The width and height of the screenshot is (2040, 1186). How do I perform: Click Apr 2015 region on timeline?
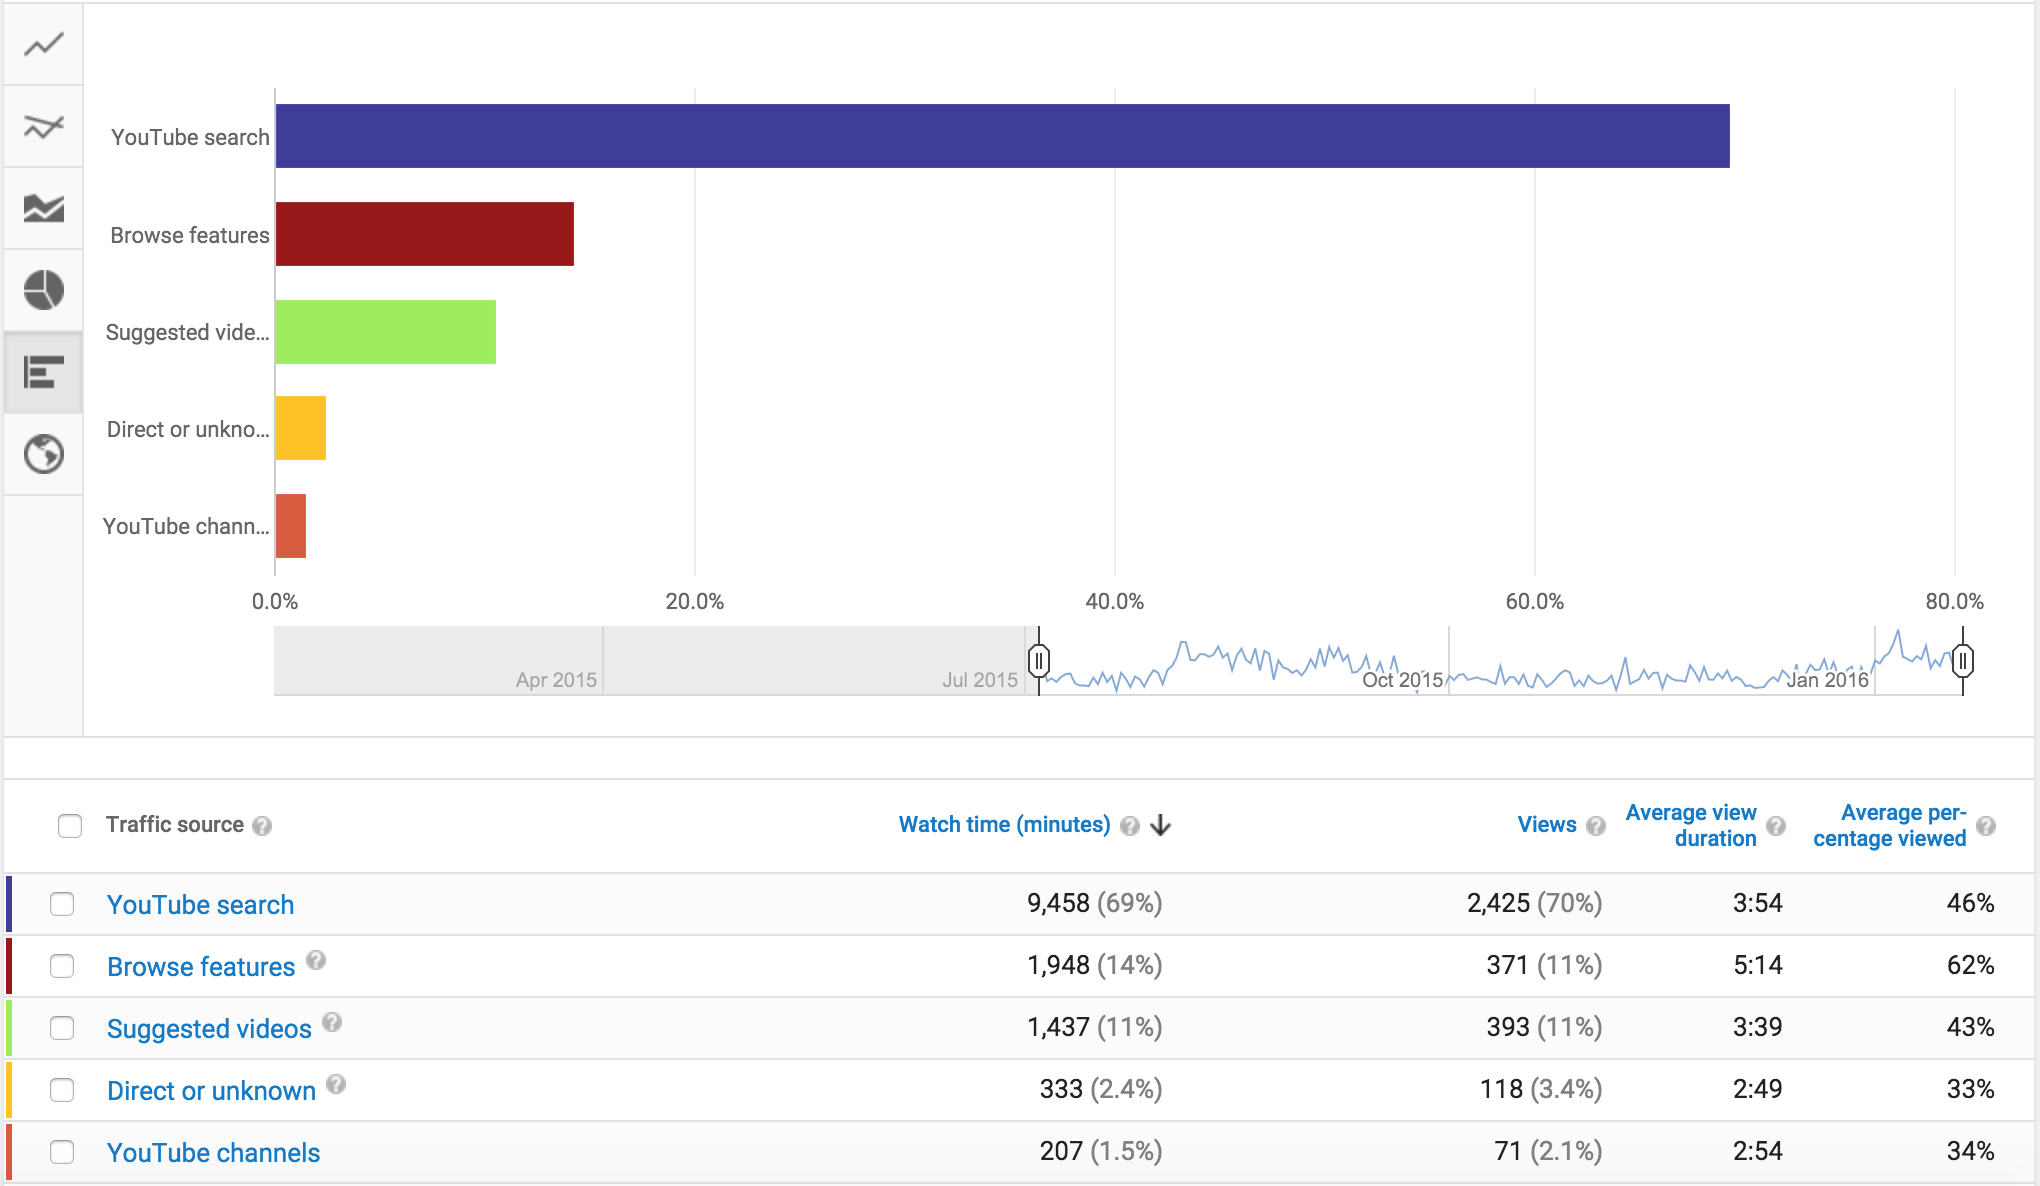tap(556, 680)
